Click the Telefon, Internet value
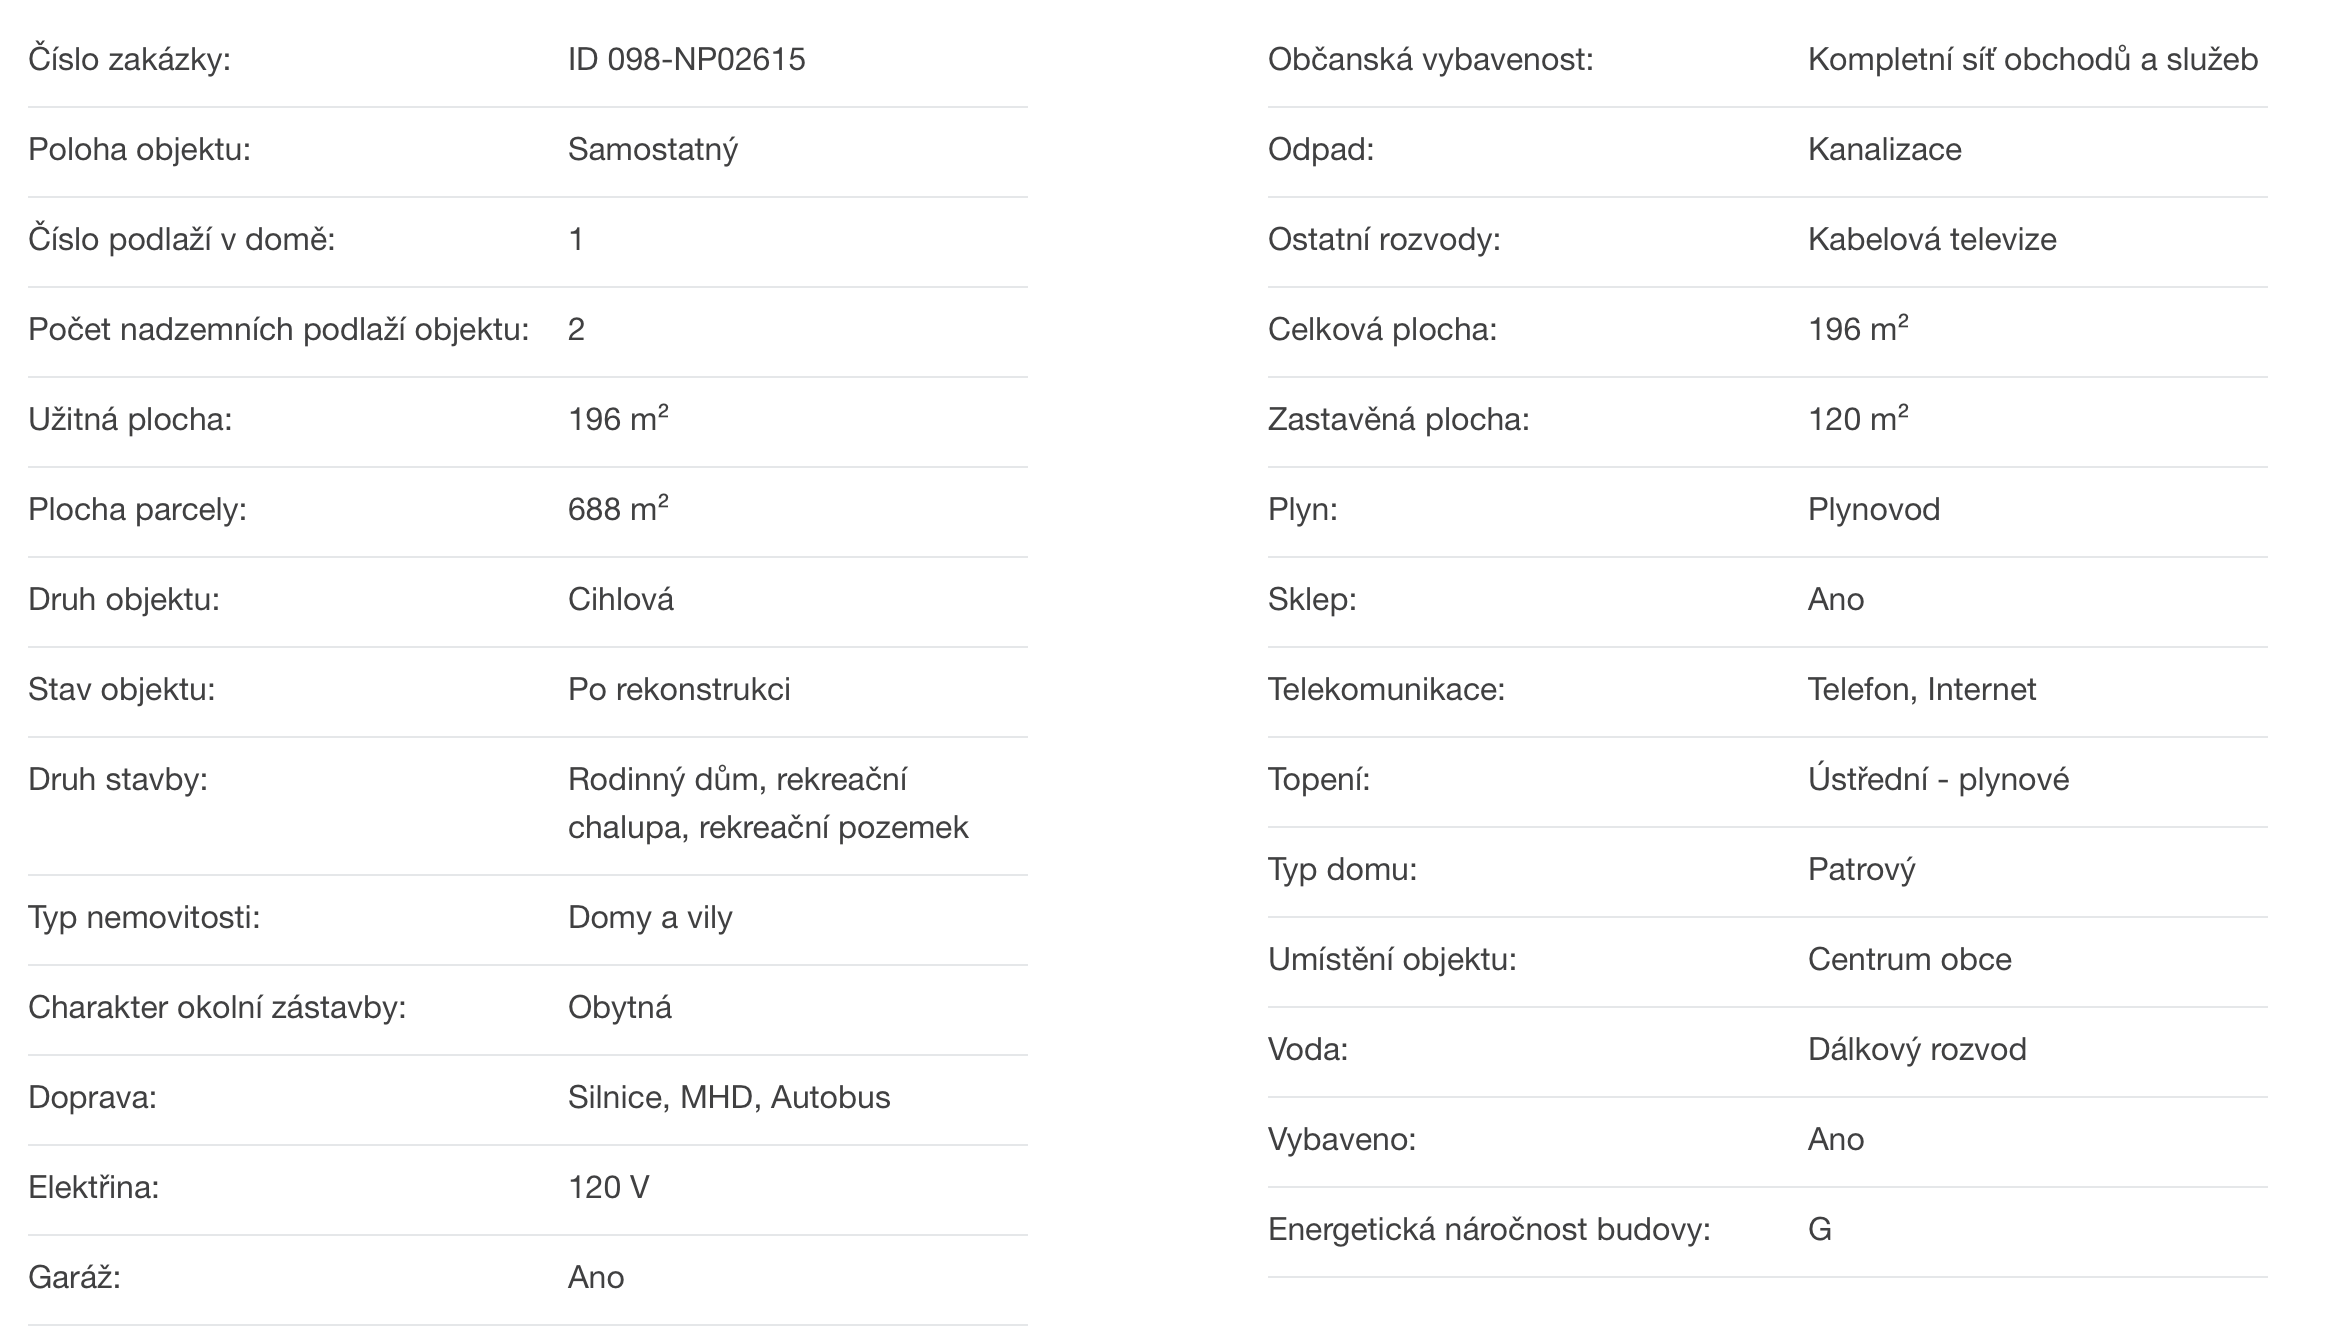2326x1336 pixels. point(1922,689)
